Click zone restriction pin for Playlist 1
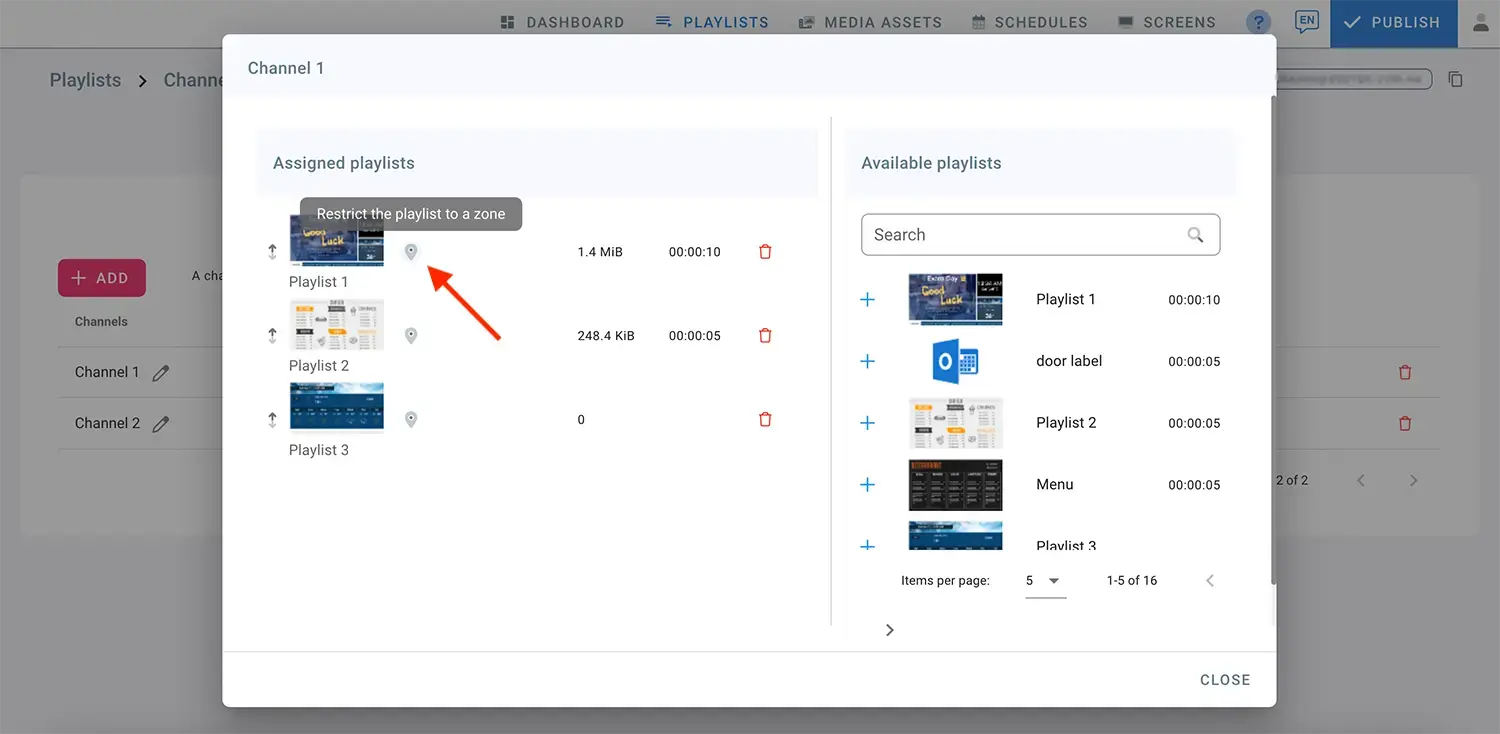This screenshot has height=734, width=1500. (x=411, y=252)
